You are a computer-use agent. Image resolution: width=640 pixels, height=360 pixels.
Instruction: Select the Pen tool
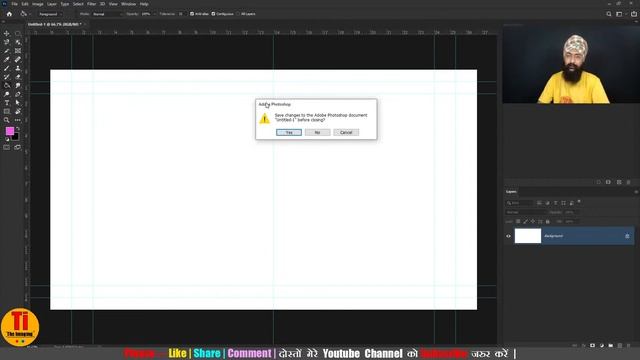tap(18, 94)
